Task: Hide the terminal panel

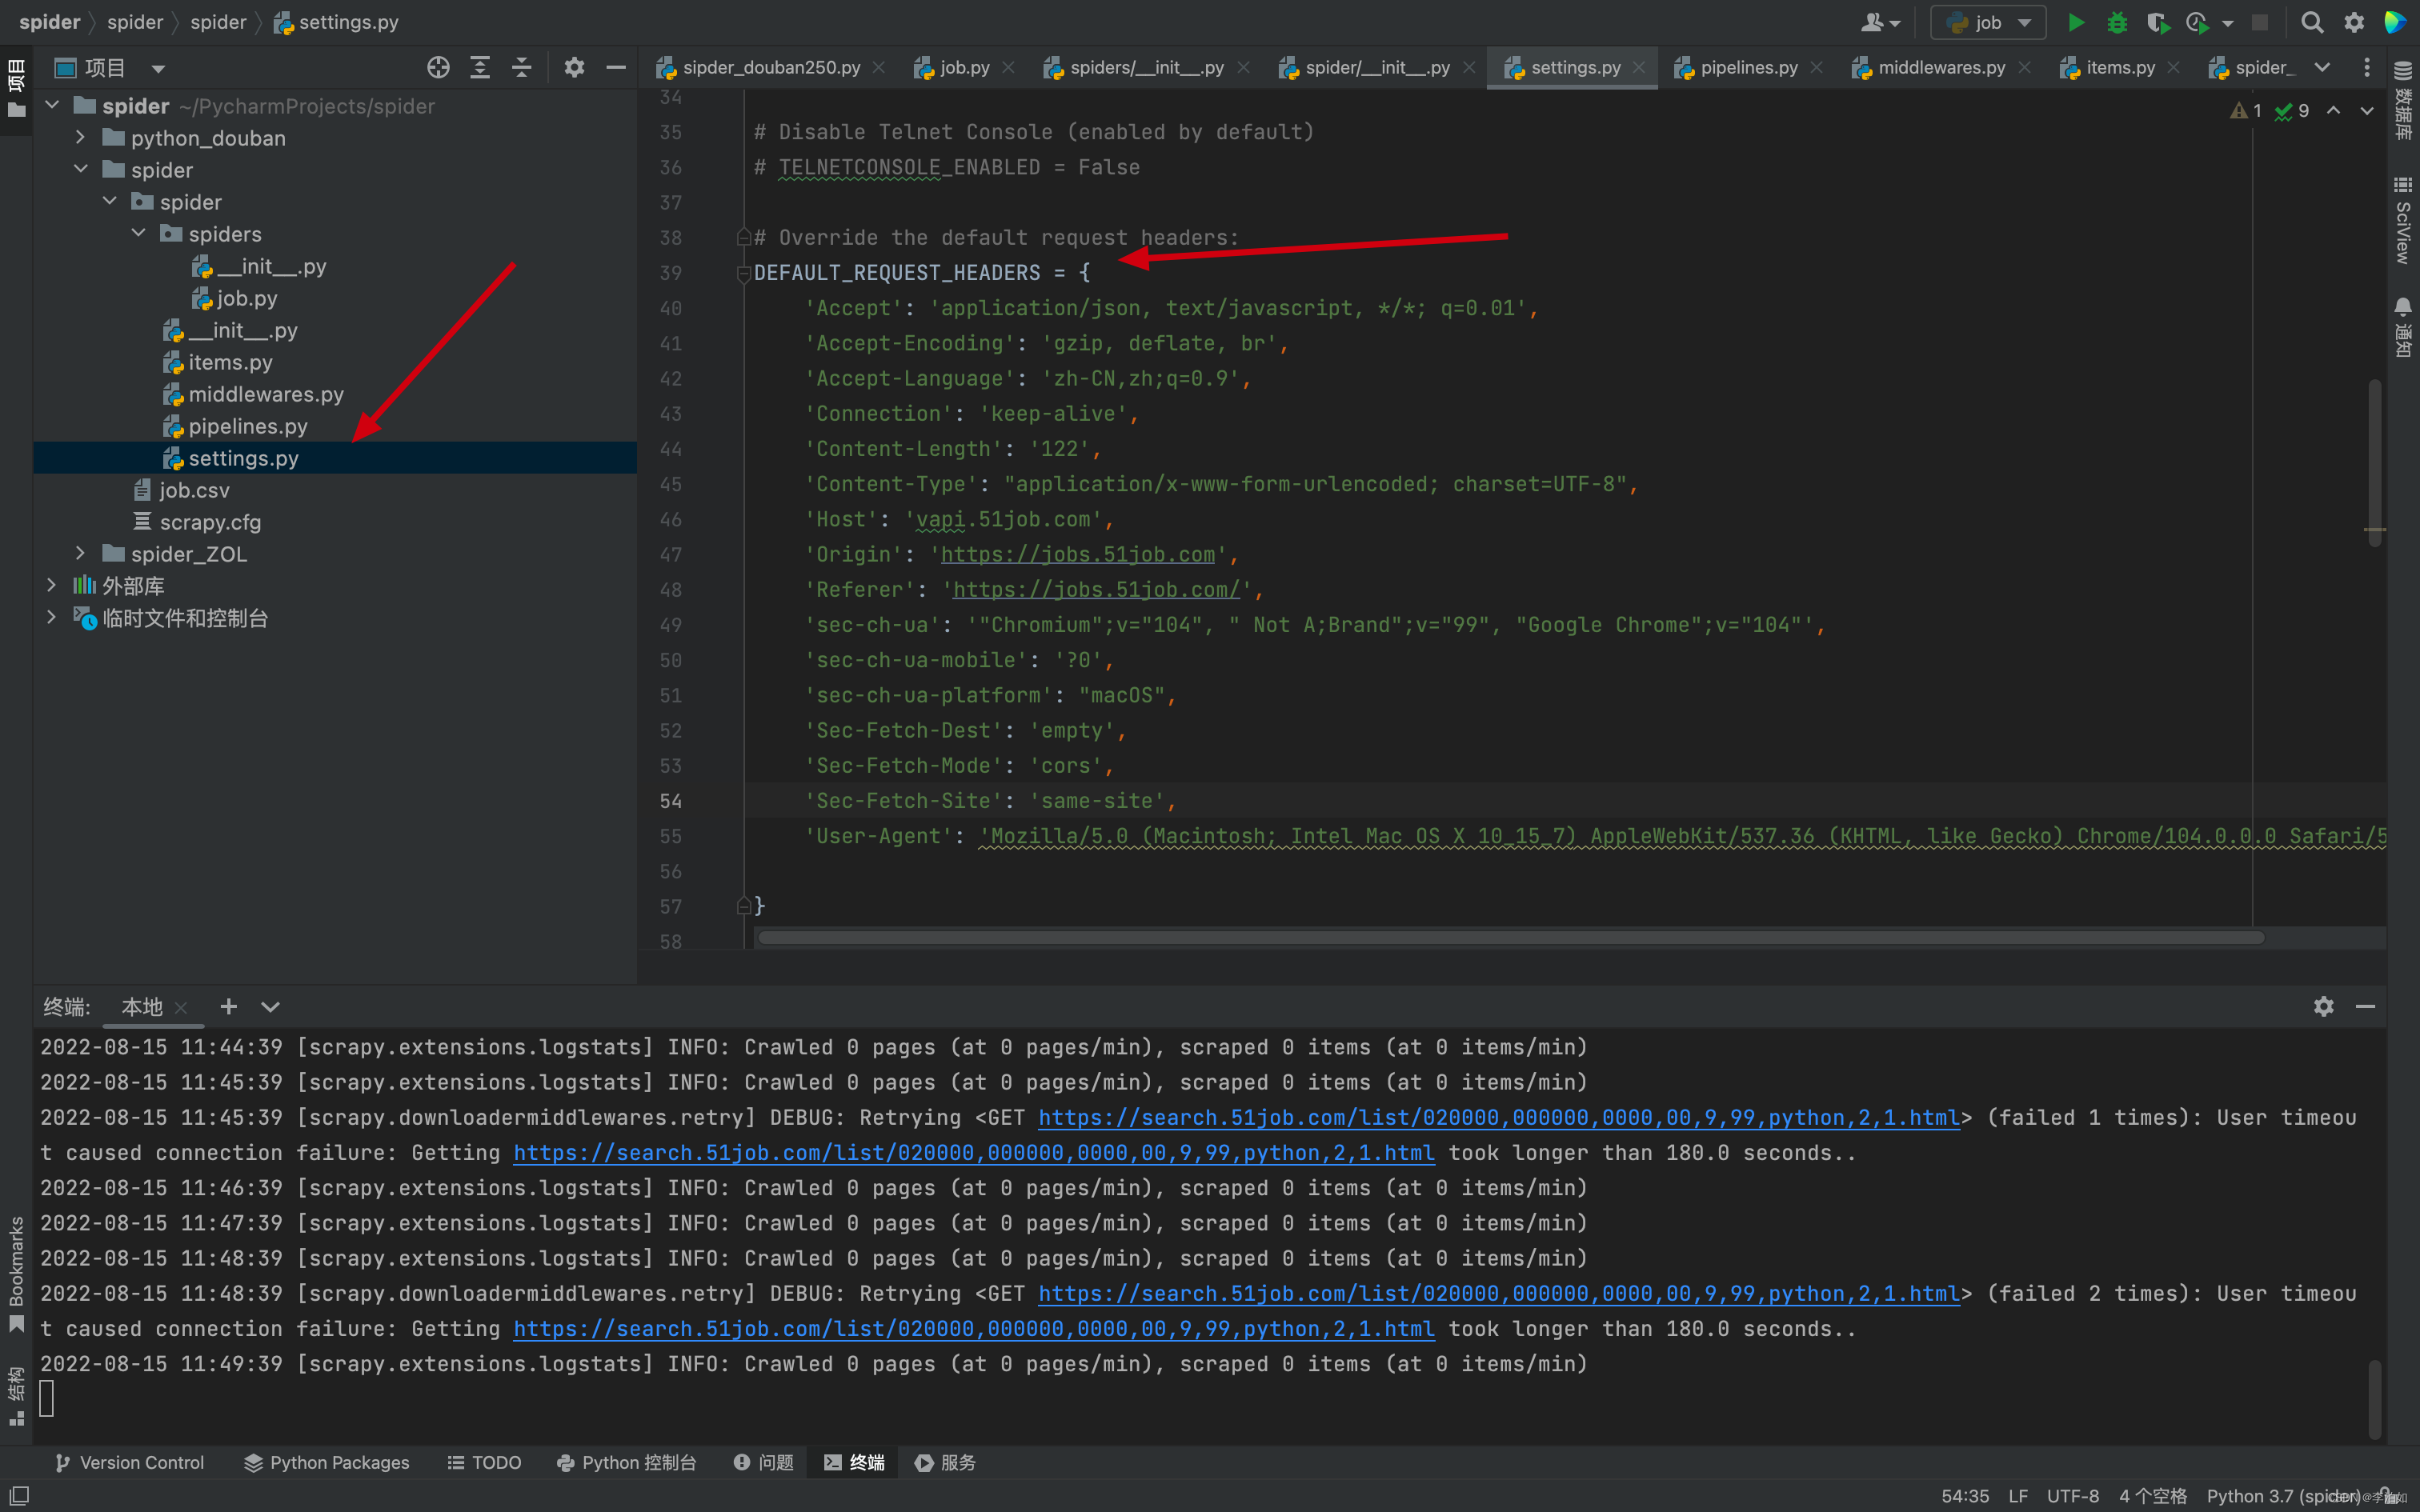Action: (2365, 1006)
